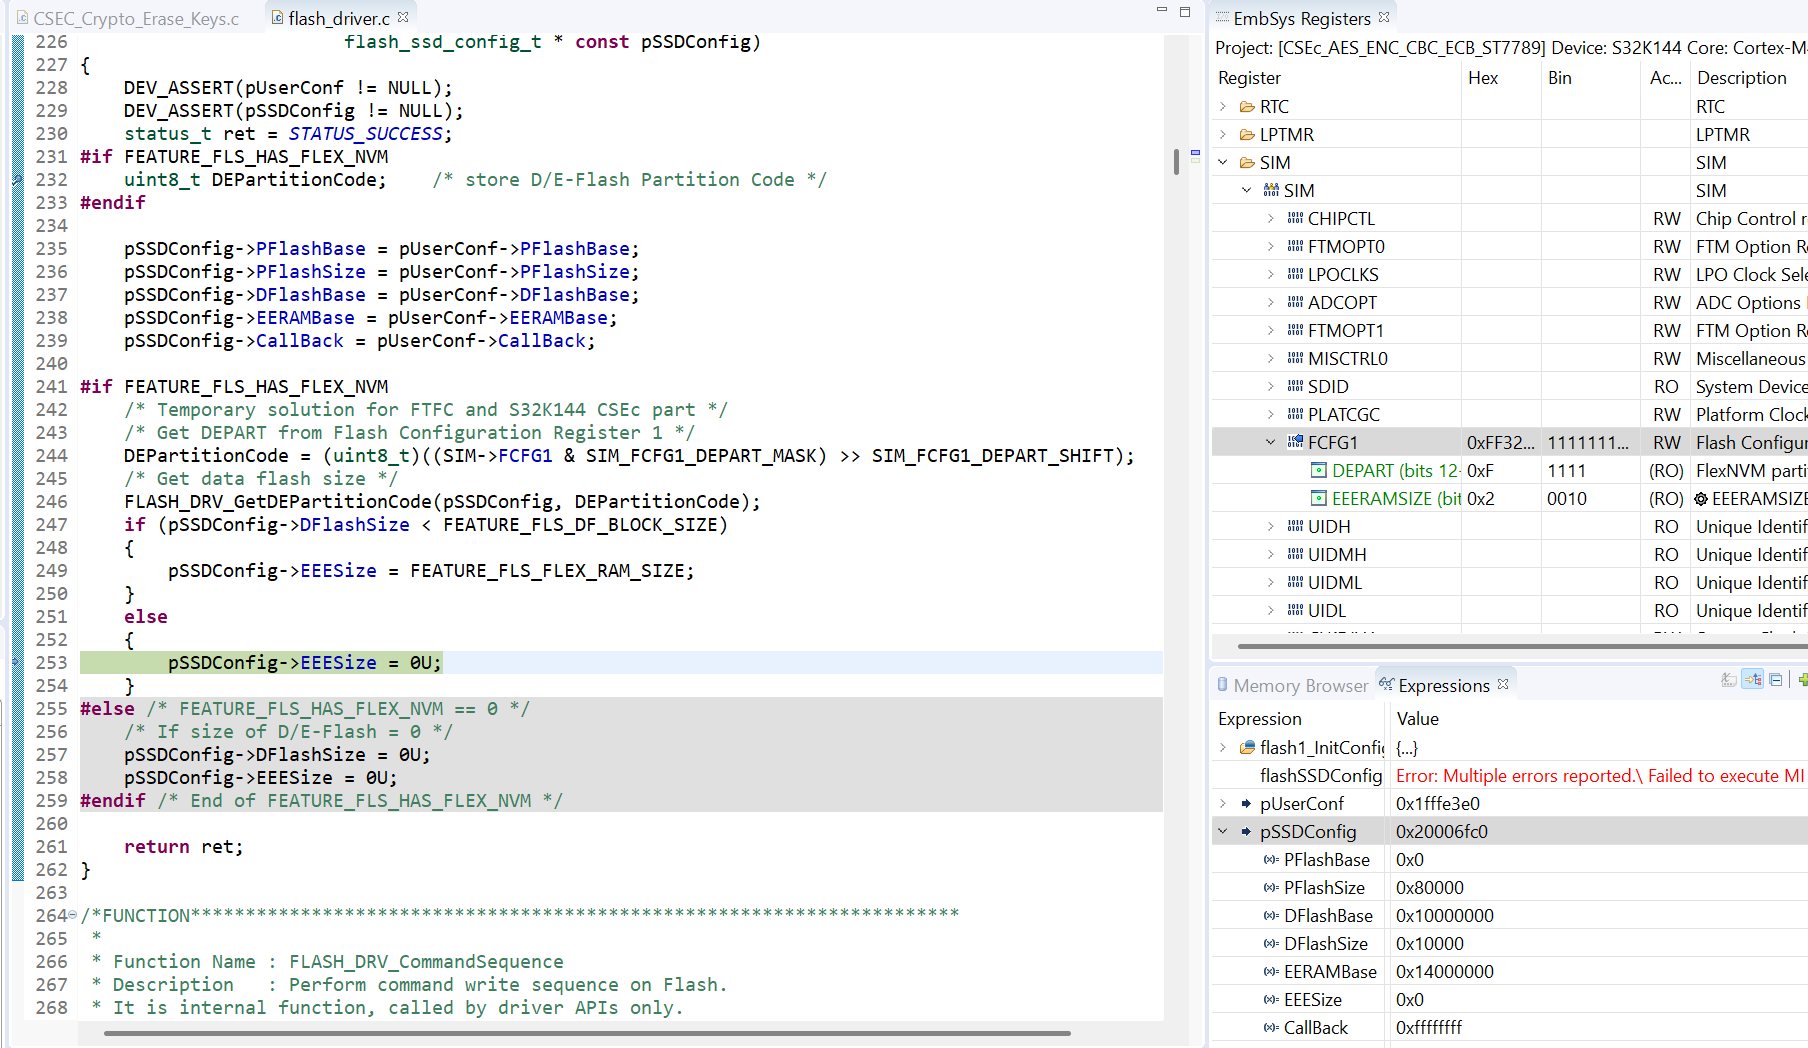Image resolution: width=1808 pixels, height=1048 pixels.
Task: Collapse the FCFG1 register entry
Action: pyautogui.click(x=1270, y=441)
